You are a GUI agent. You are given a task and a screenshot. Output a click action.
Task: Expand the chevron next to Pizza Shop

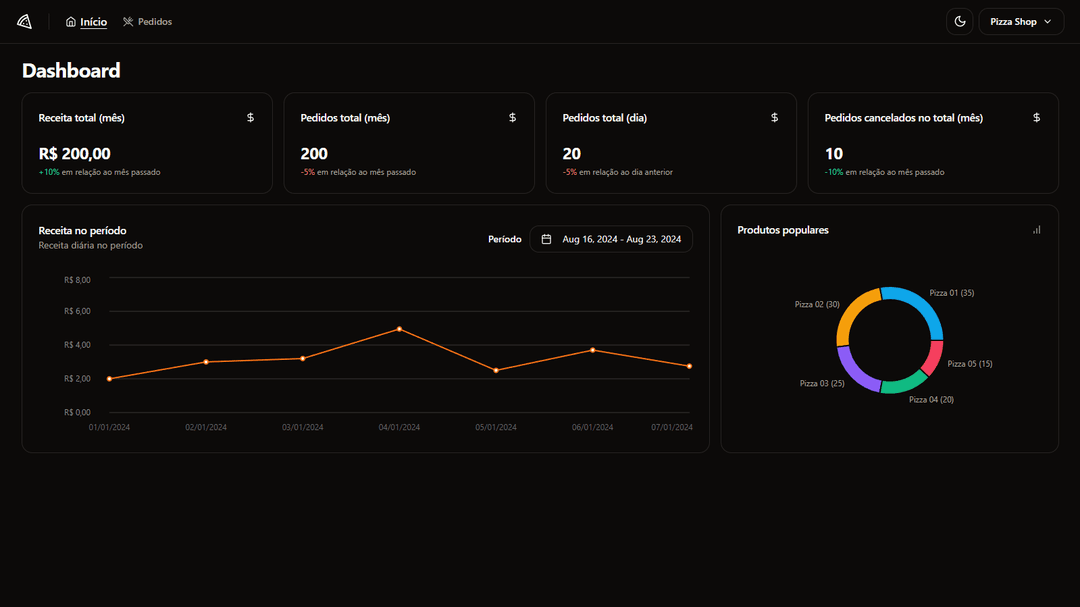click(1047, 22)
